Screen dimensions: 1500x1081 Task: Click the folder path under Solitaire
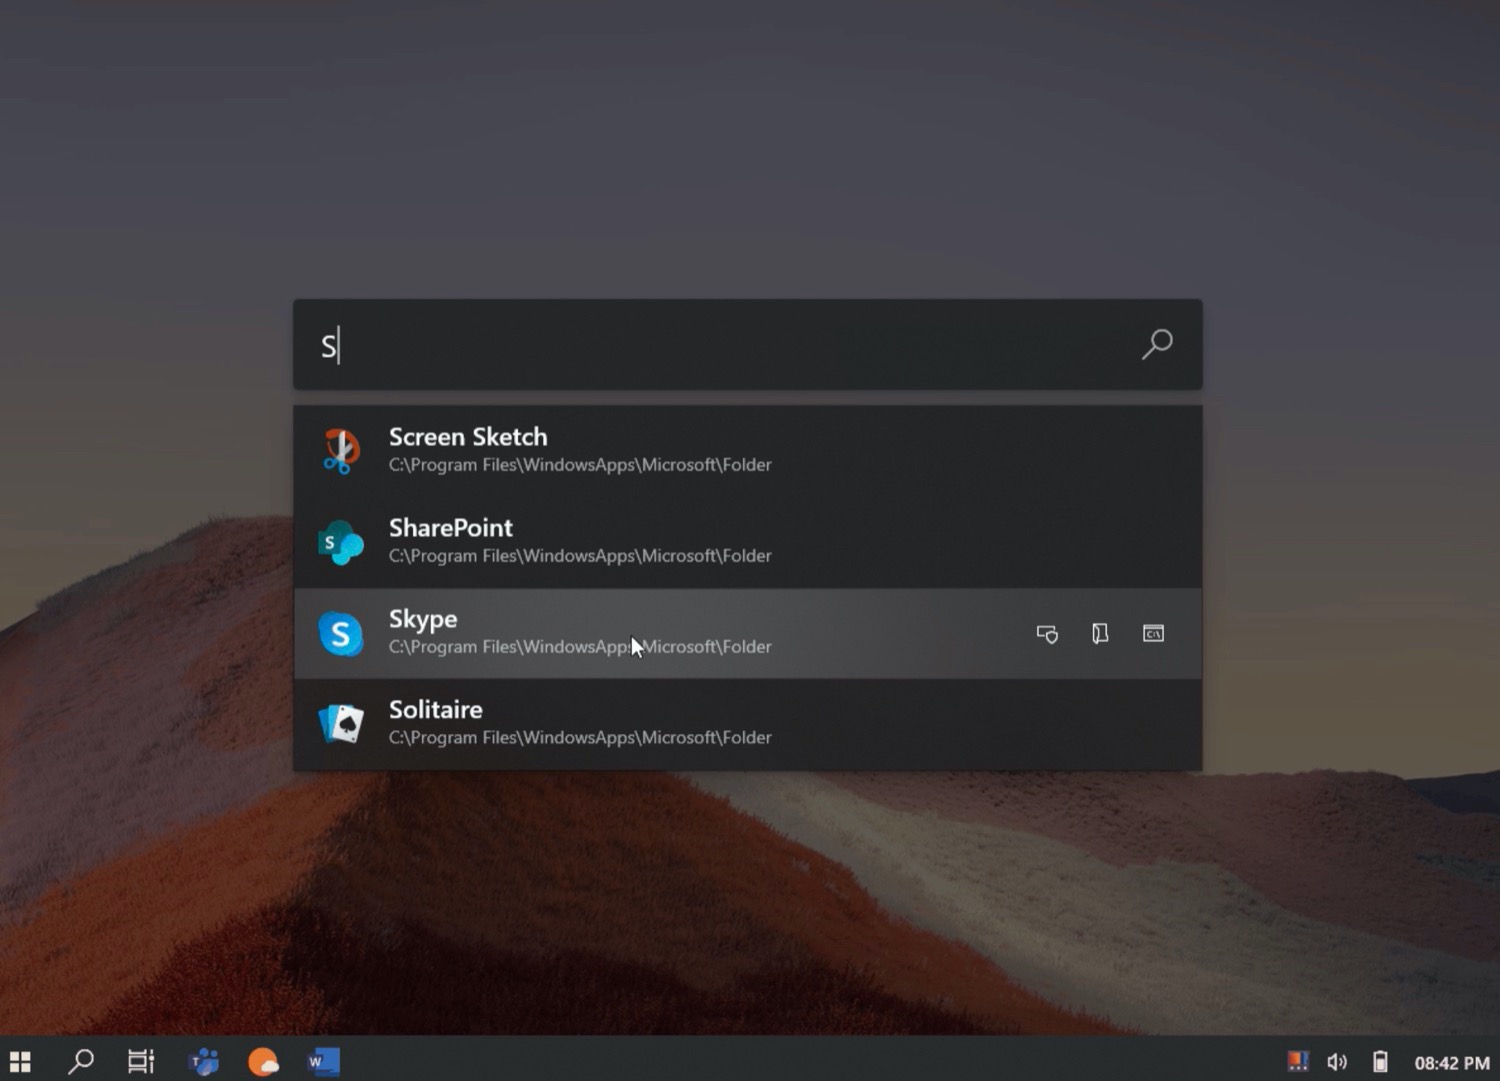(580, 738)
